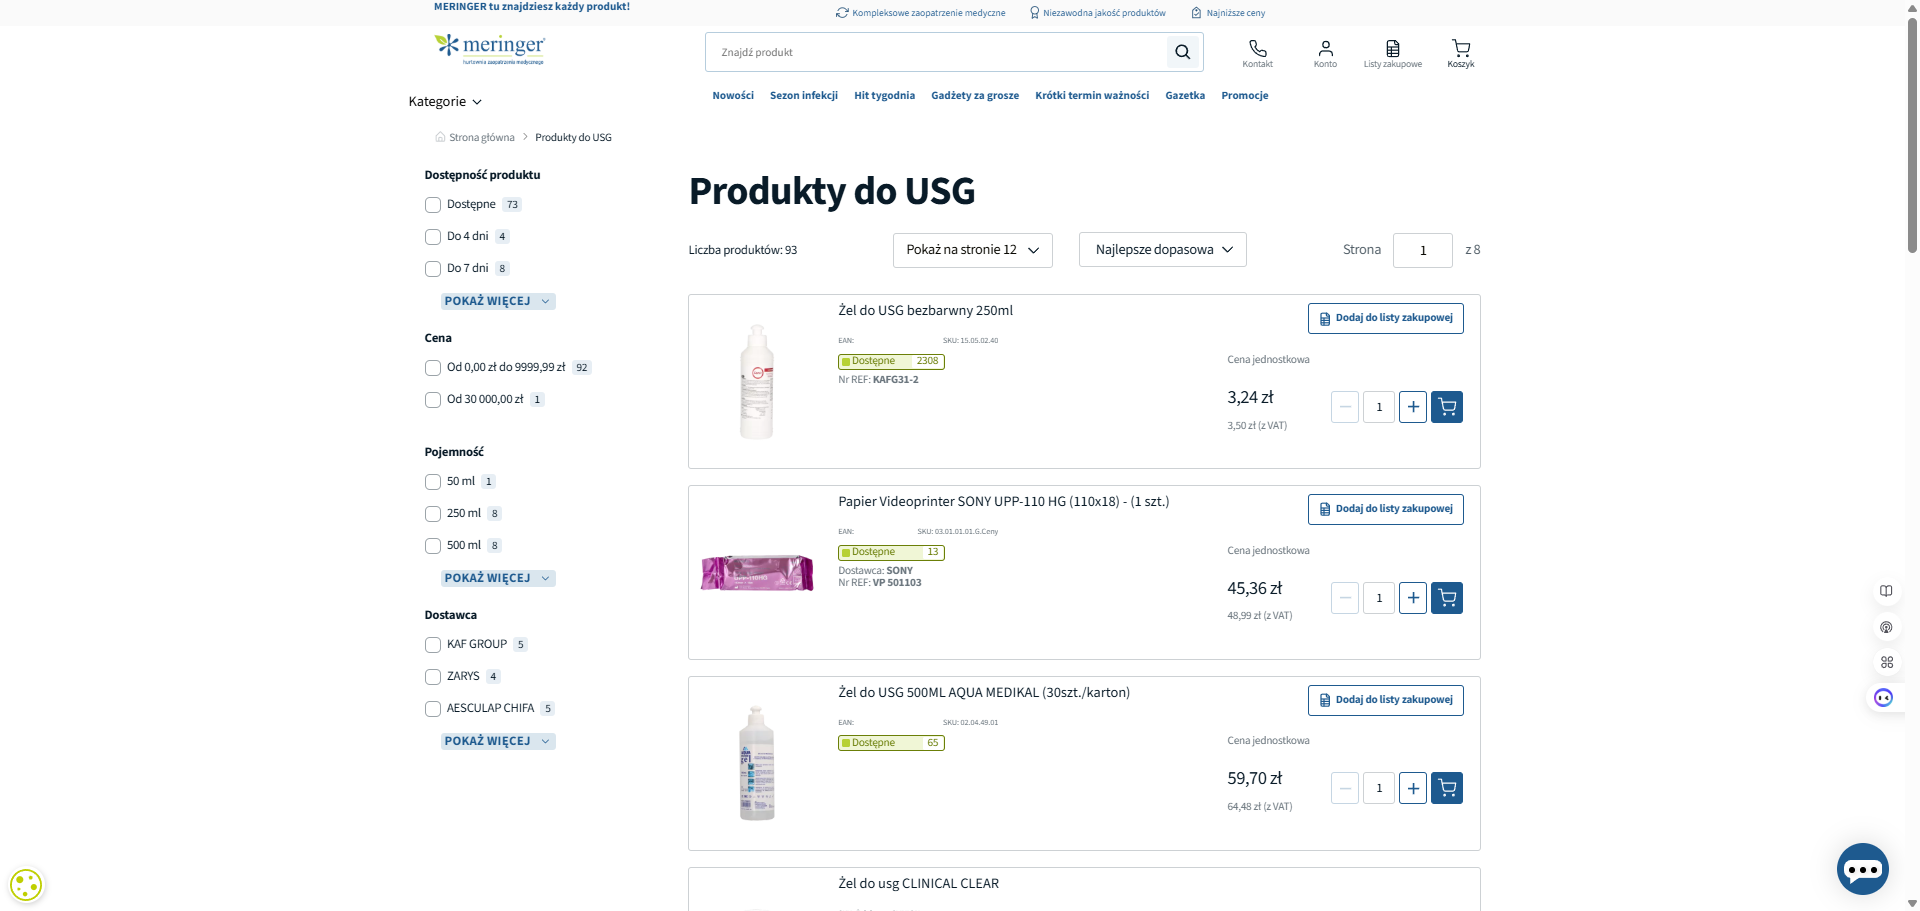Viewport: 1920px width, 911px height.
Task: Expand the Kategorie menu
Action: point(445,102)
